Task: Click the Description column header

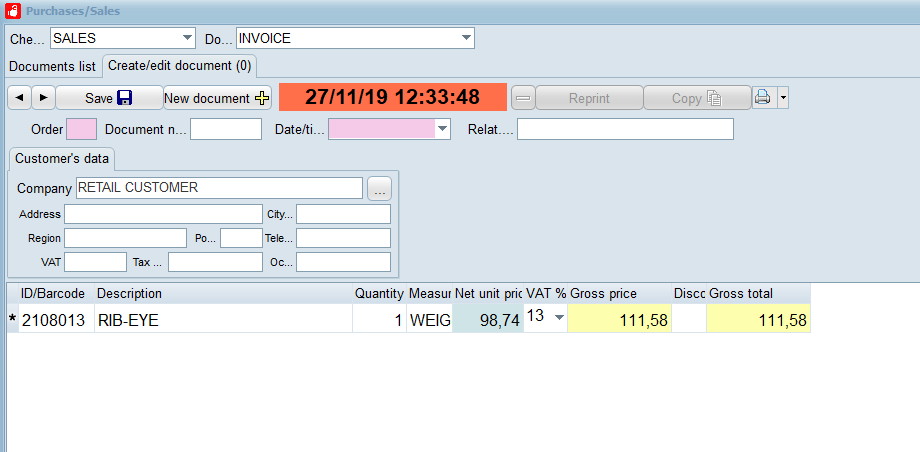Action: 224,294
